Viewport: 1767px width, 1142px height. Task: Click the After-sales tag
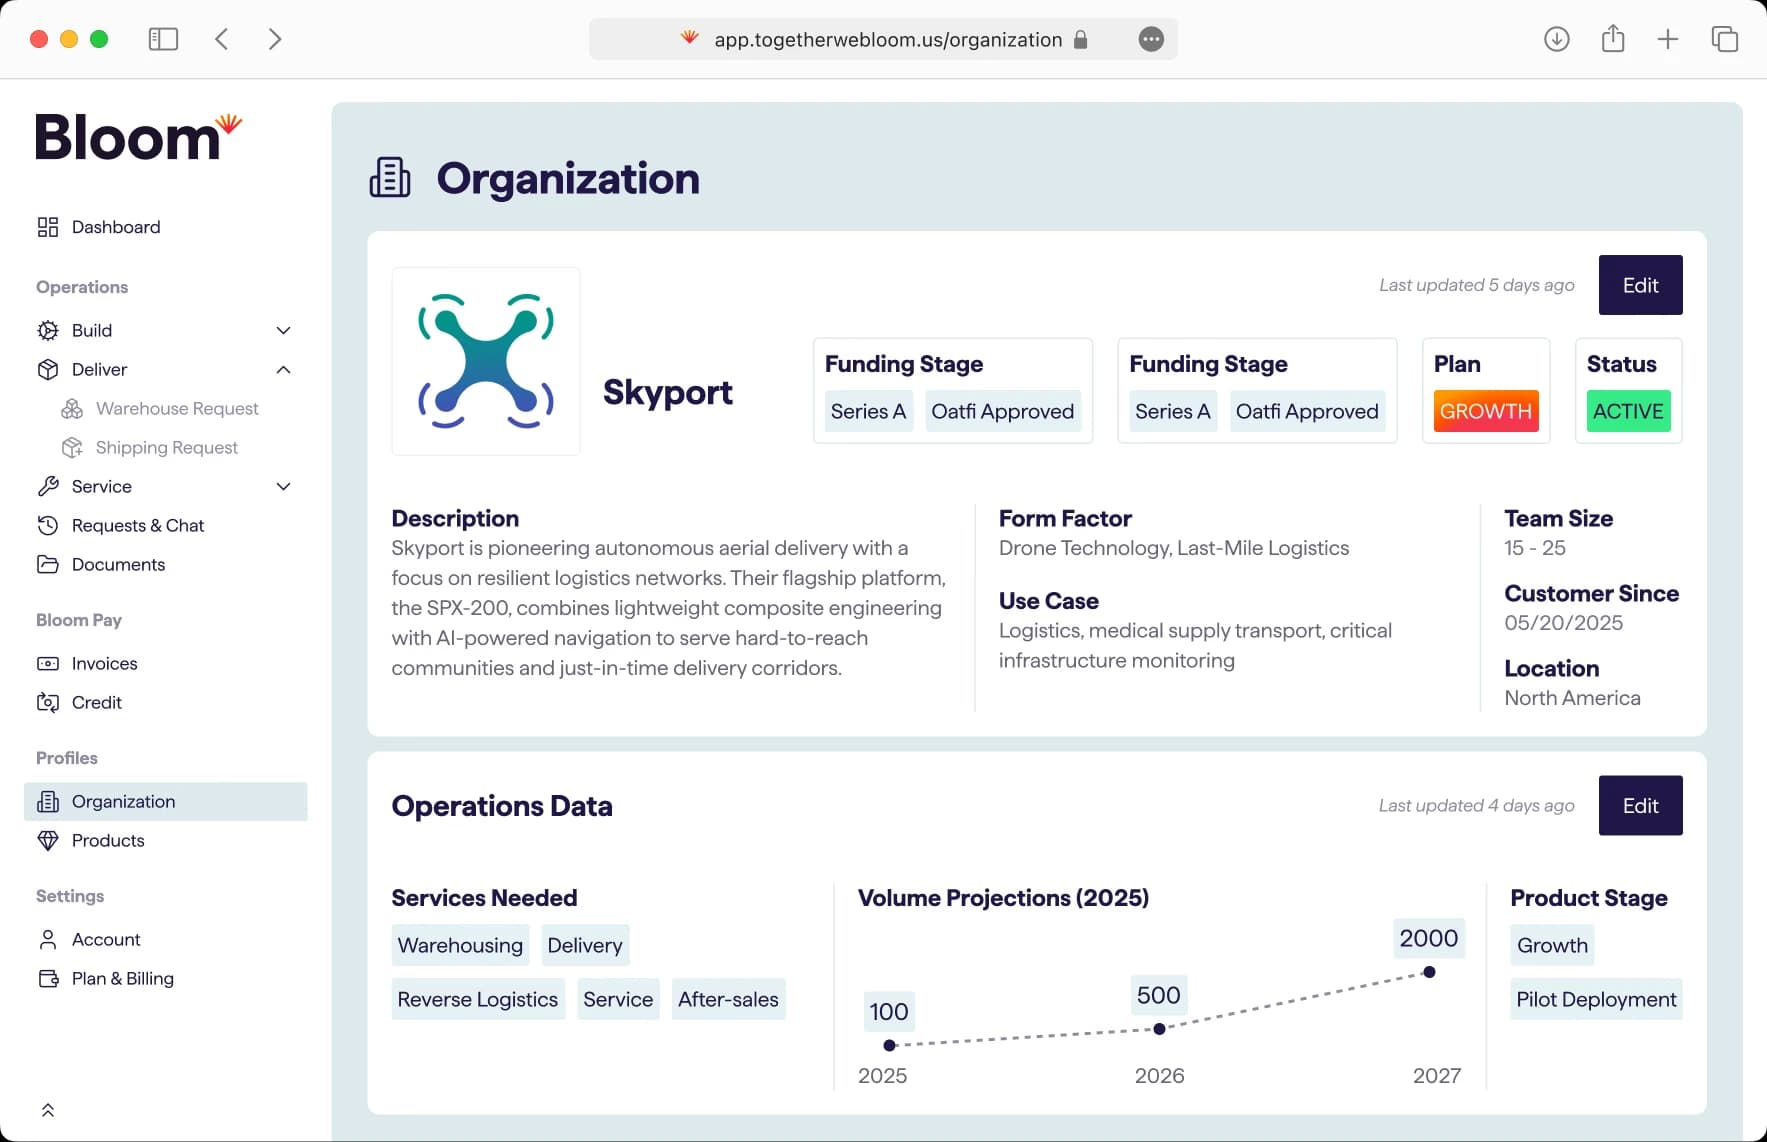click(728, 999)
